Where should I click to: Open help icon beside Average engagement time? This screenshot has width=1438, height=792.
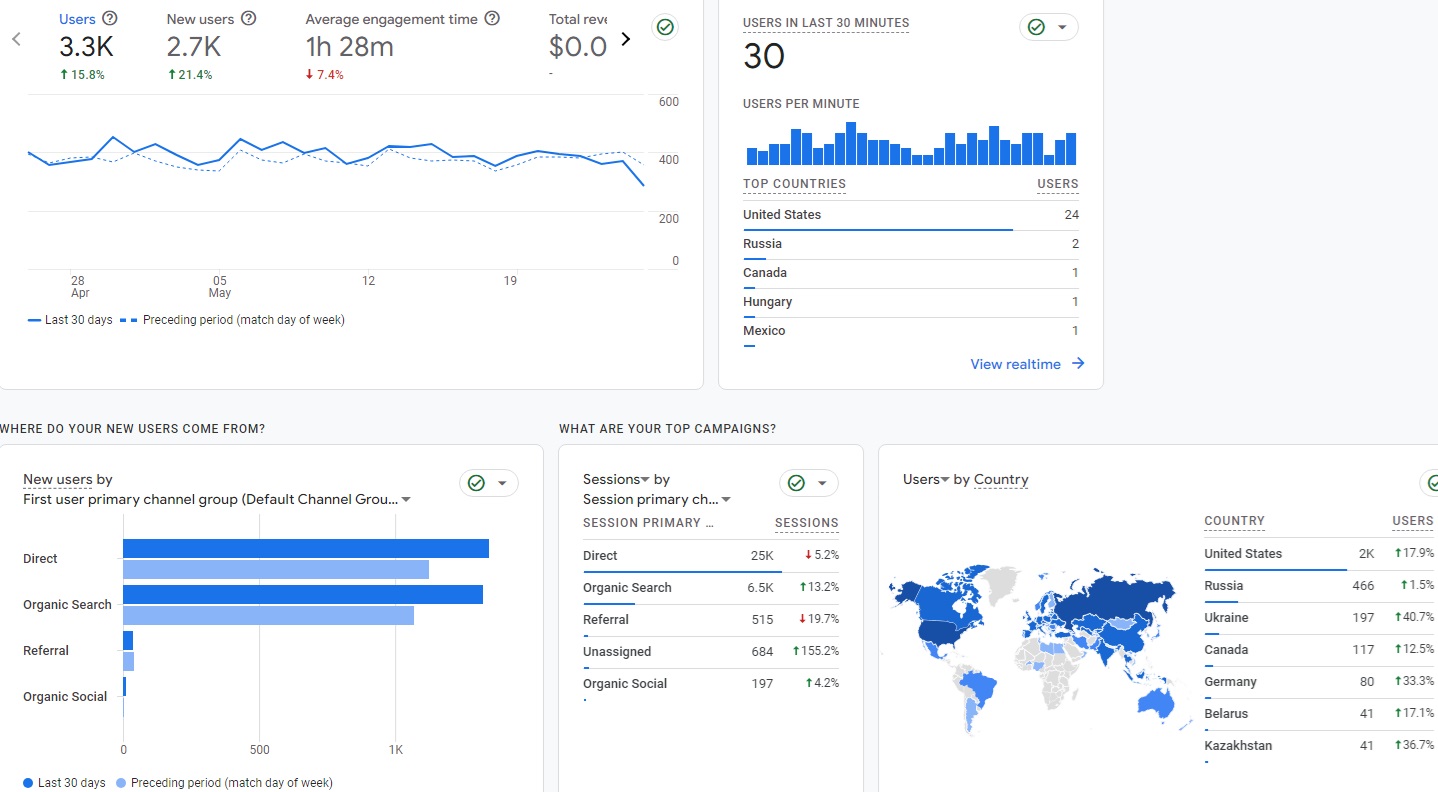(492, 19)
